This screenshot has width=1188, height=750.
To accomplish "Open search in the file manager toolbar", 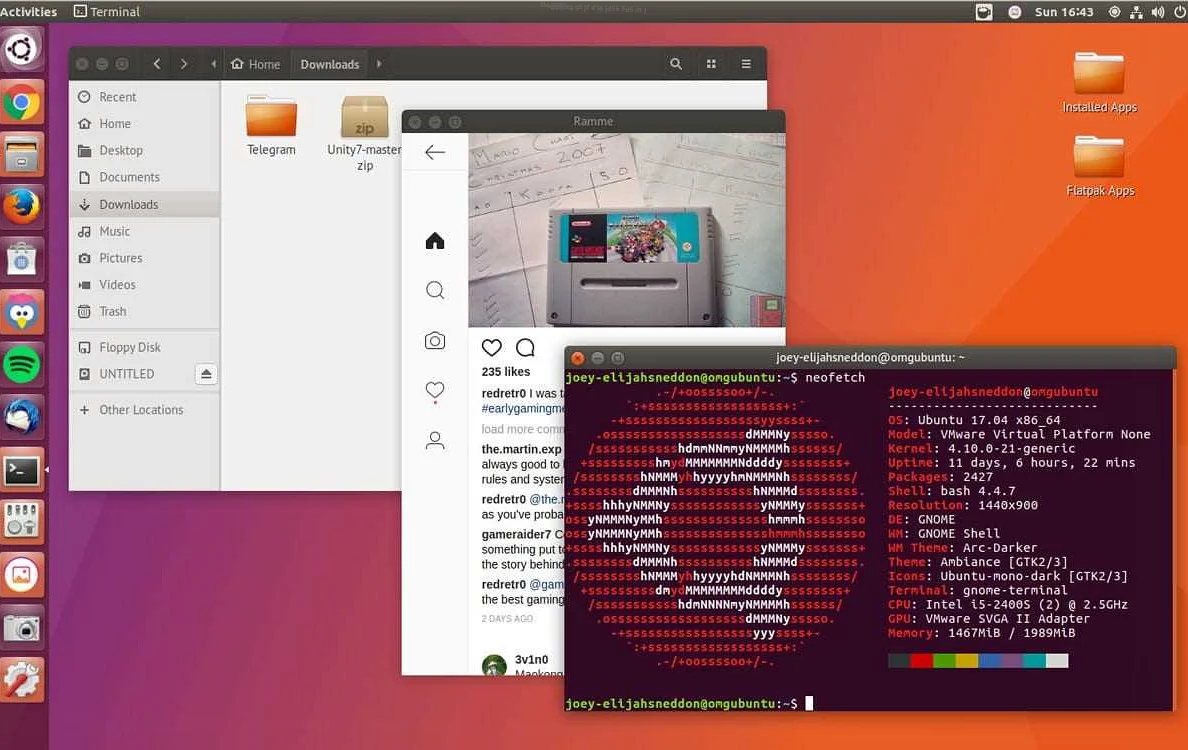I will point(675,63).
